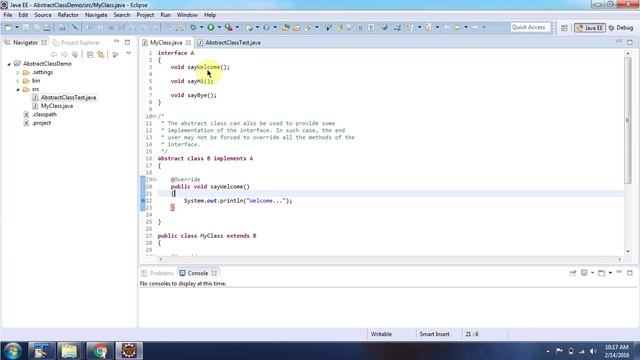Viewport: 640px width, 360px height.
Task: Open the External Tools dropdown arrow
Action: (237, 27)
